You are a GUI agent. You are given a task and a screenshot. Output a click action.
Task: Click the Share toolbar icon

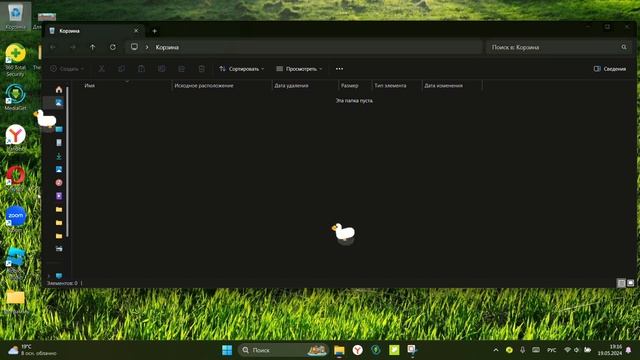pos(182,69)
